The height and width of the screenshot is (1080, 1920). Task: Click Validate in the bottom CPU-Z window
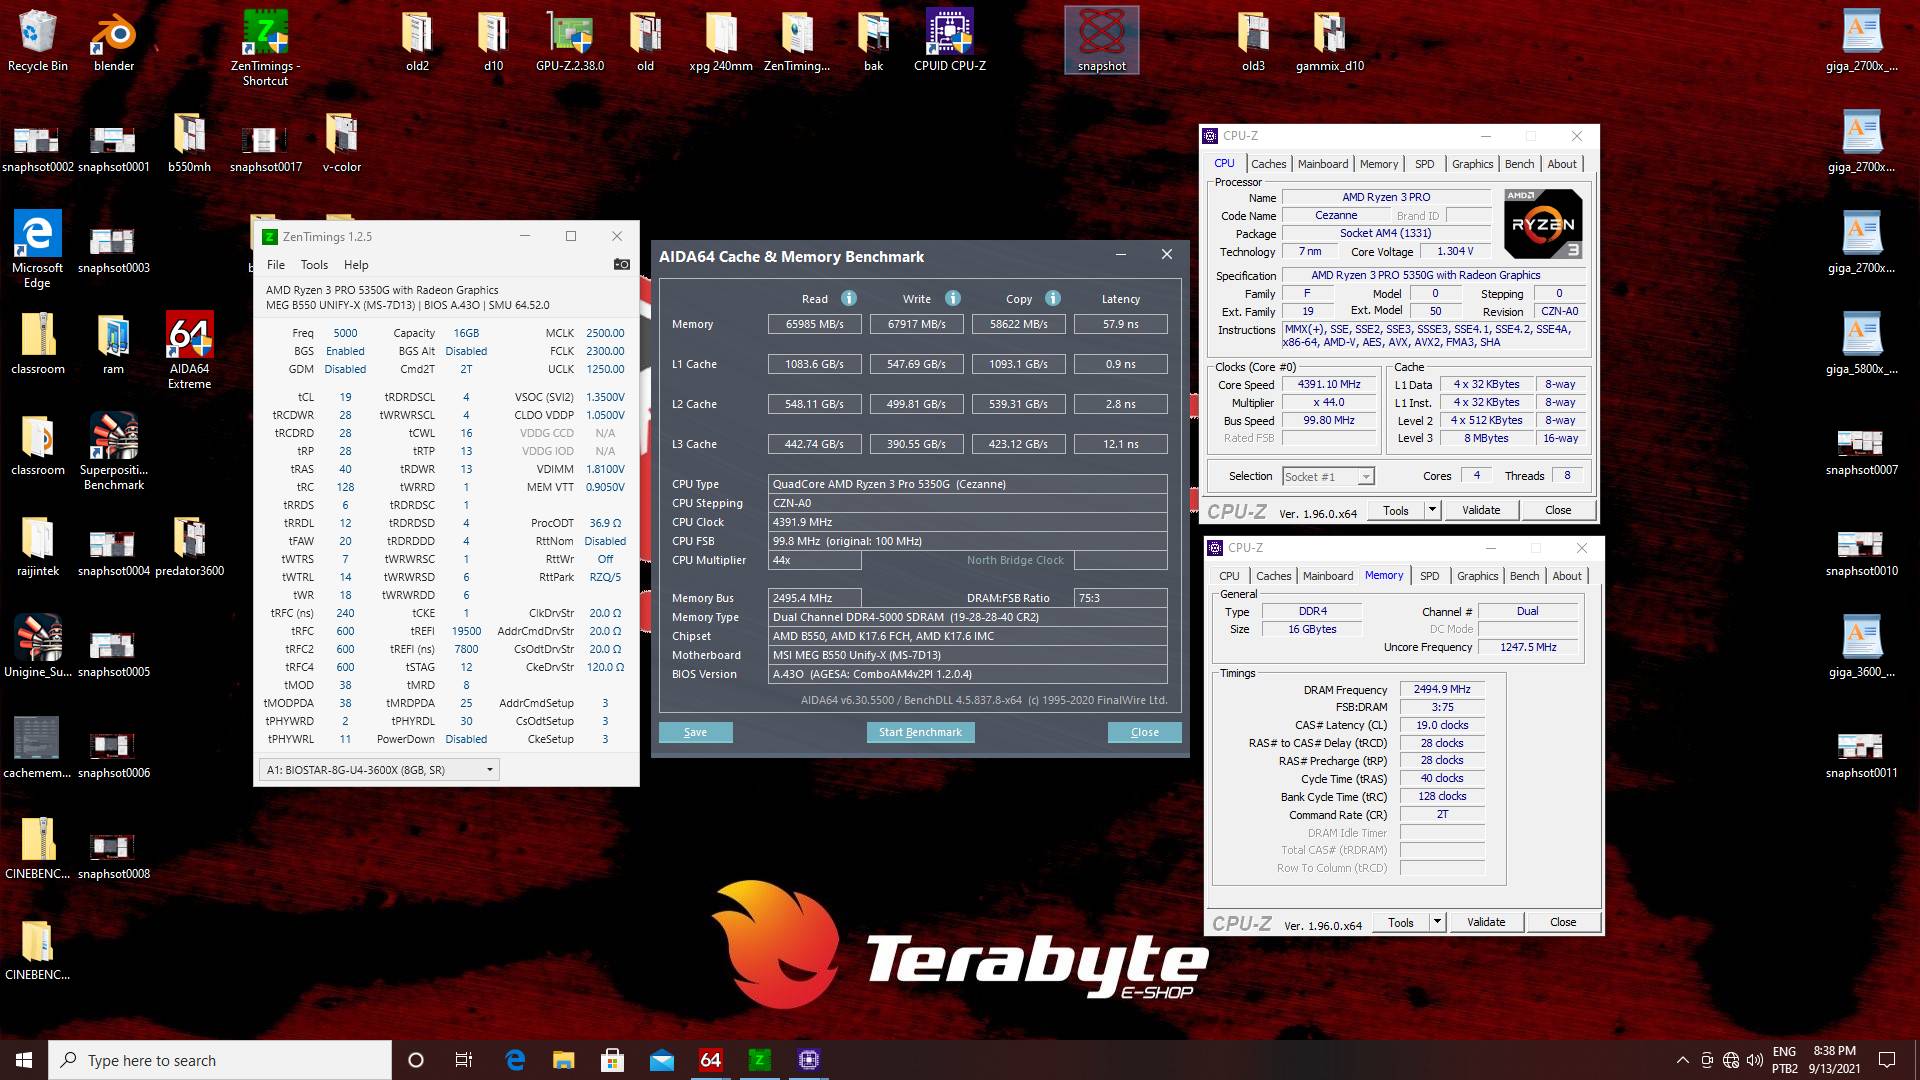pyautogui.click(x=1485, y=922)
